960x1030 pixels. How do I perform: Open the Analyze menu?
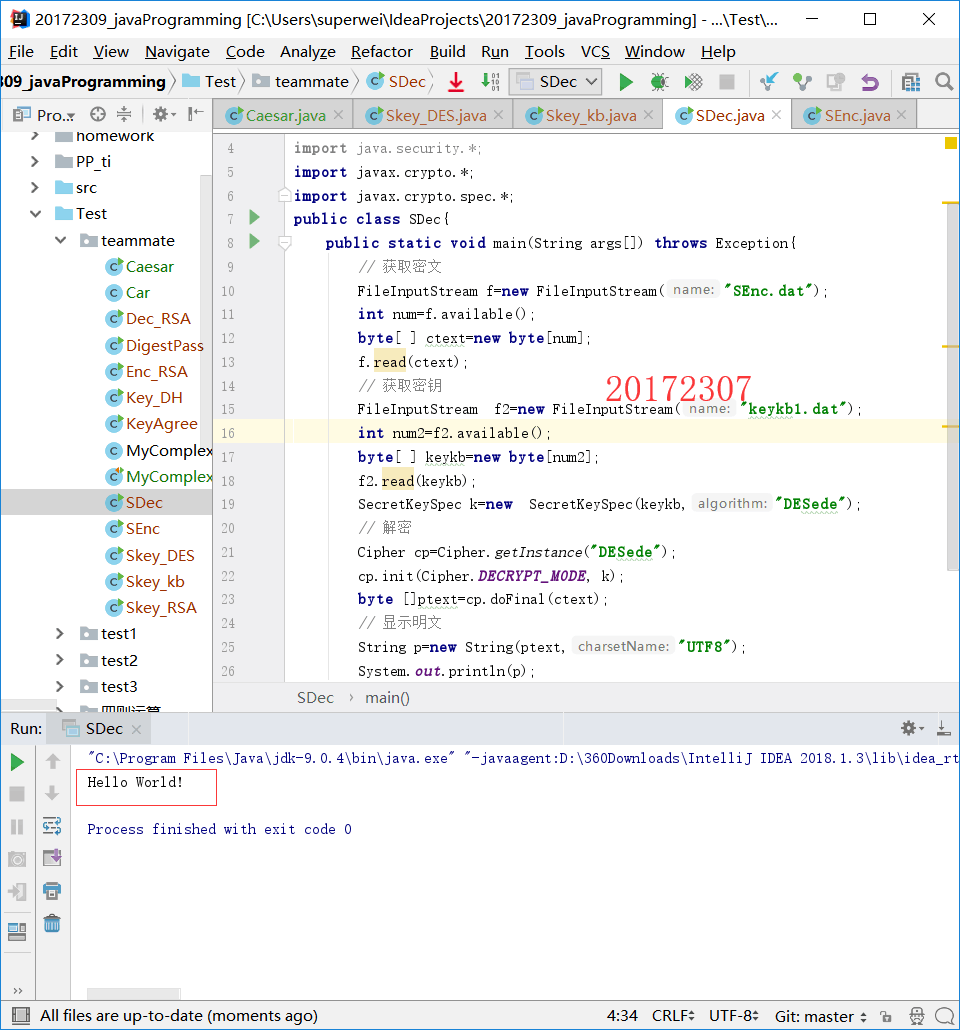(308, 51)
